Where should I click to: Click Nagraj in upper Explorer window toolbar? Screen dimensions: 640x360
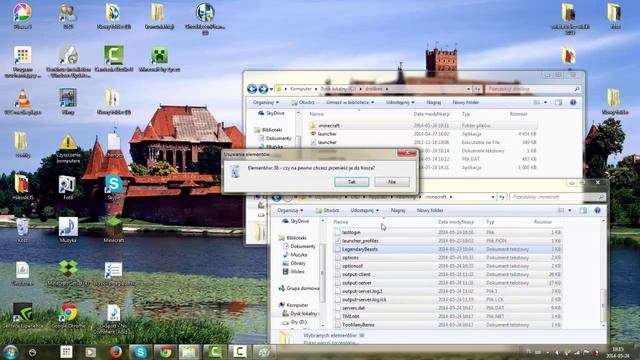point(433,102)
